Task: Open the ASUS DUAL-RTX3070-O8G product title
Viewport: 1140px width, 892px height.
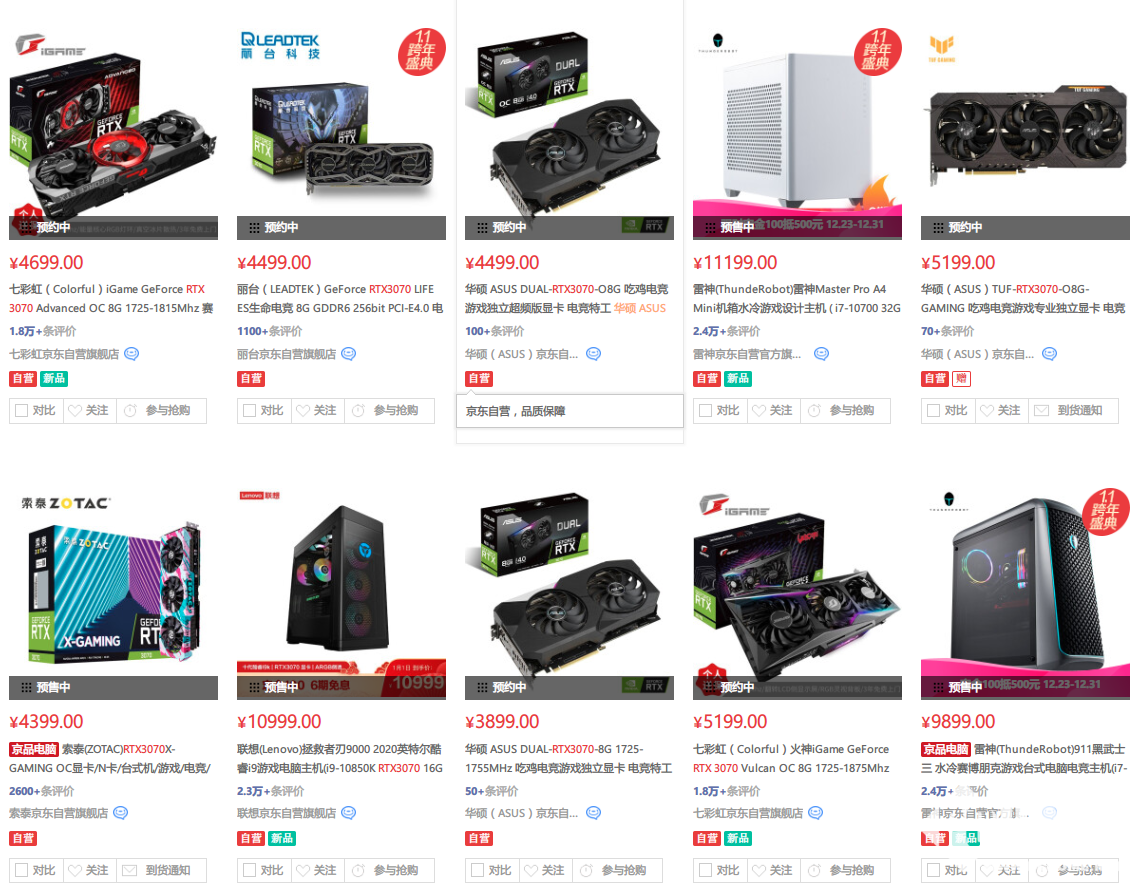Action: point(567,299)
